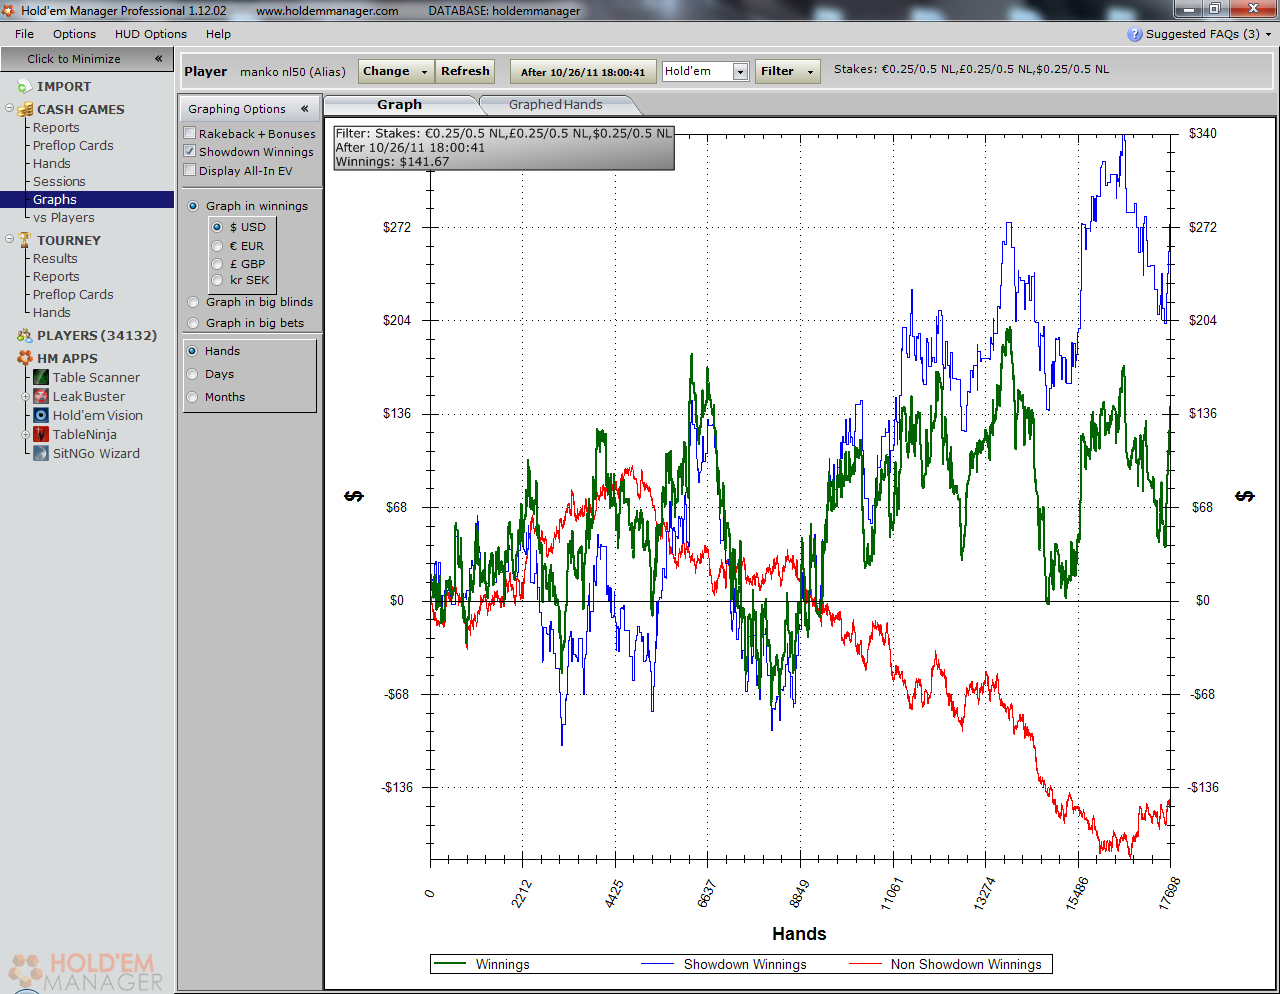The height and width of the screenshot is (994, 1280).
Task: Click the Tourney trophy icon
Action: [26, 240]
